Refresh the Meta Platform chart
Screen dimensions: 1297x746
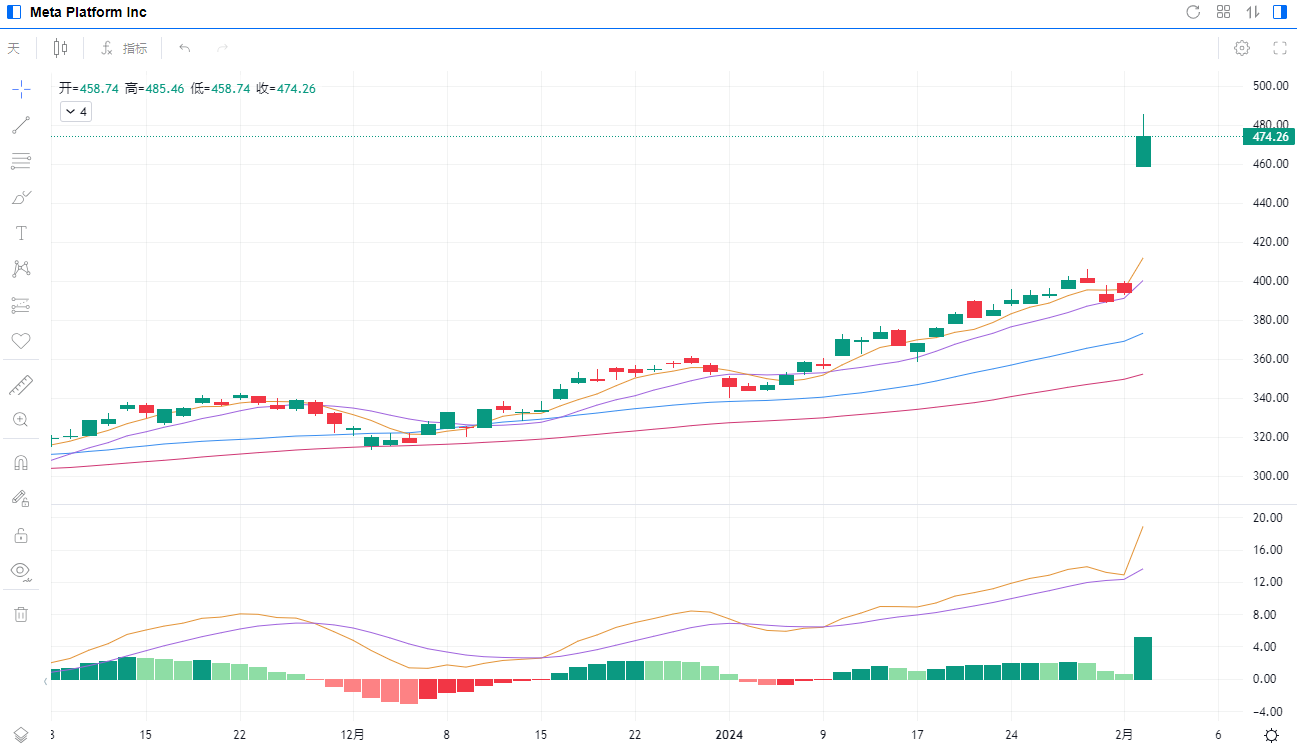point(1193,12)
